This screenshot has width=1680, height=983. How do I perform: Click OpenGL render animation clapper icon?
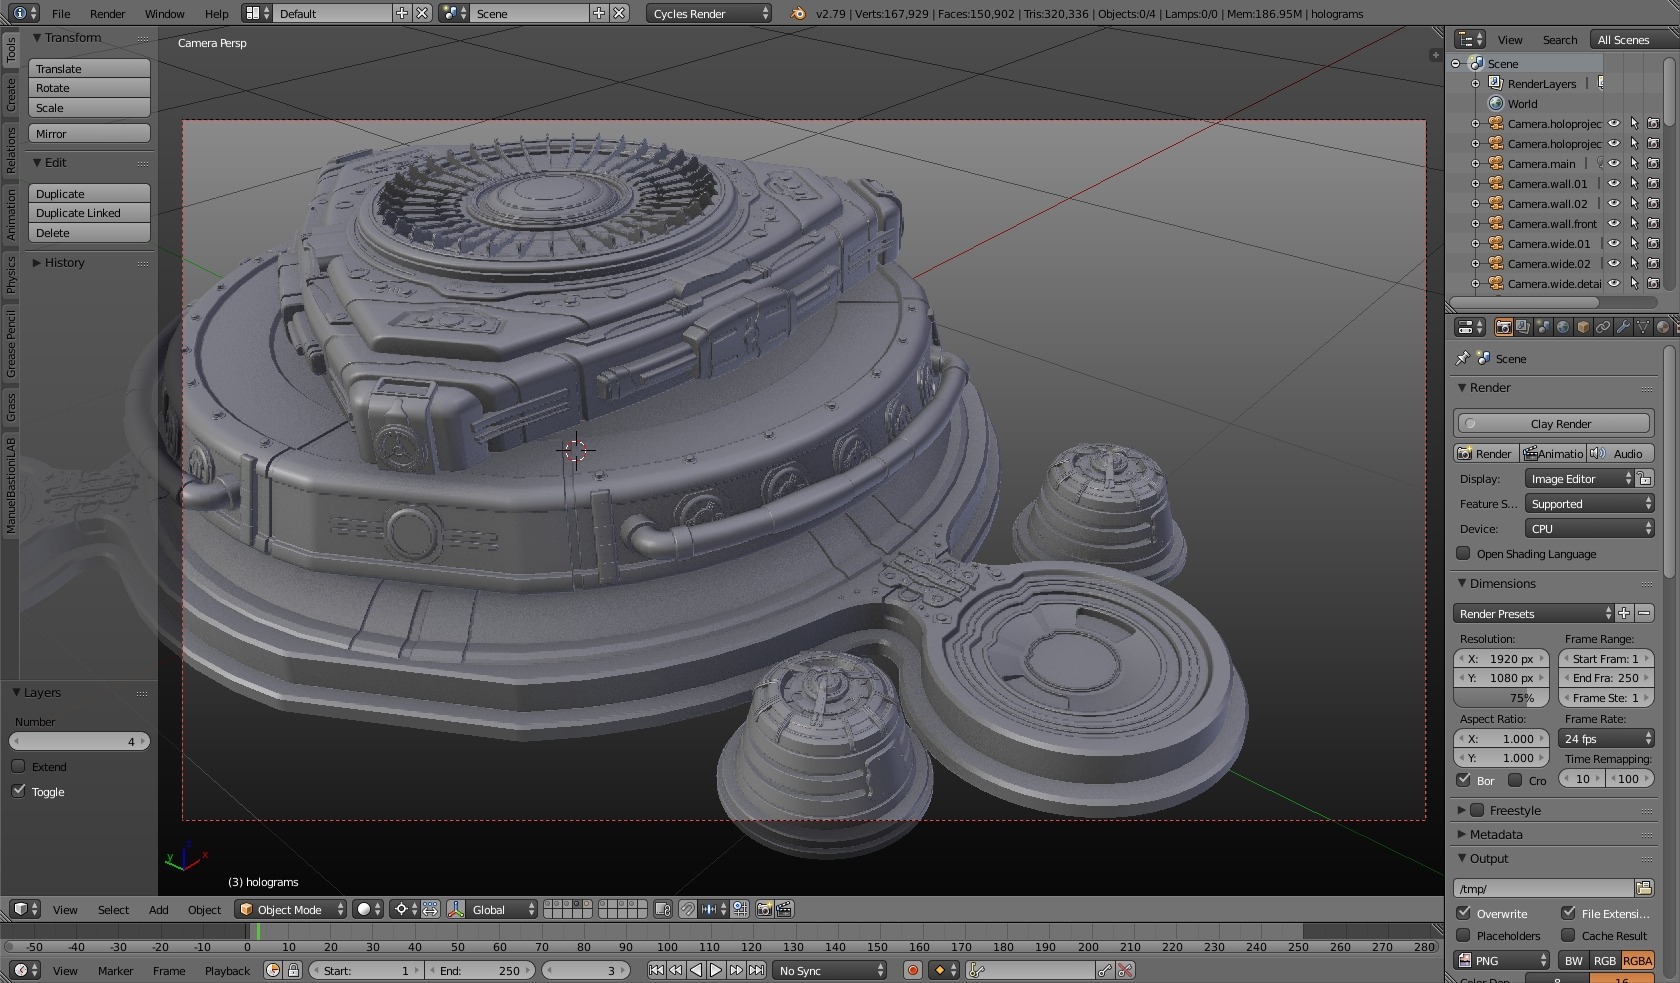tap(785, 909)
